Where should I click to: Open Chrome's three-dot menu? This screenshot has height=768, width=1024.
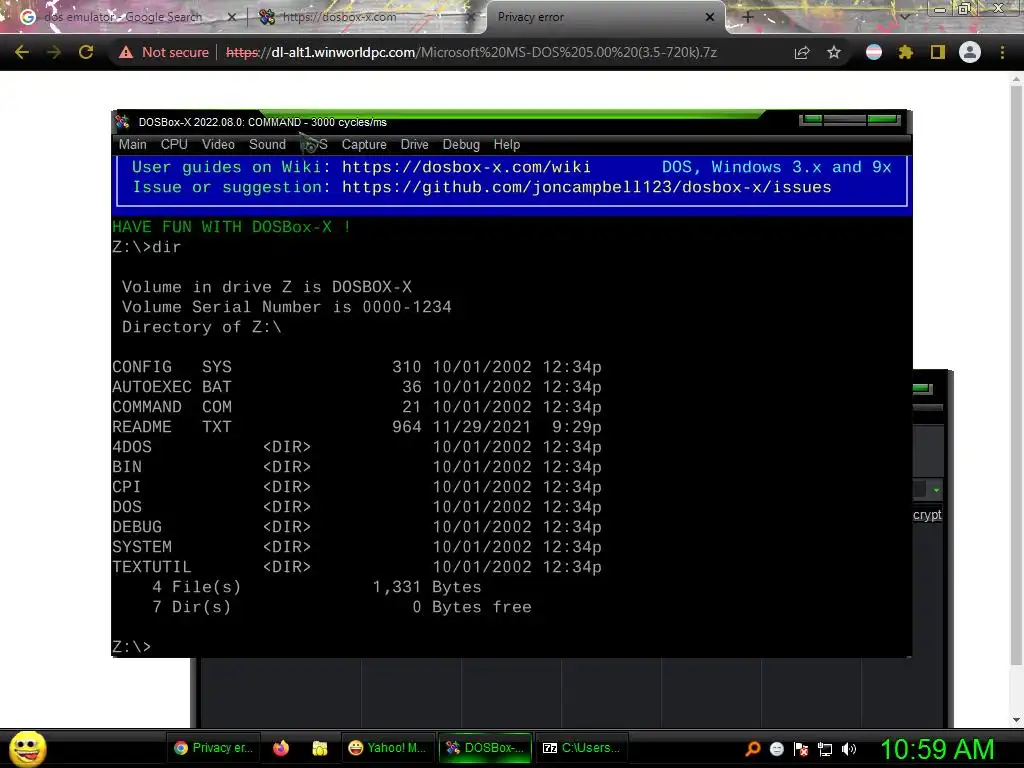(1002, 52)
